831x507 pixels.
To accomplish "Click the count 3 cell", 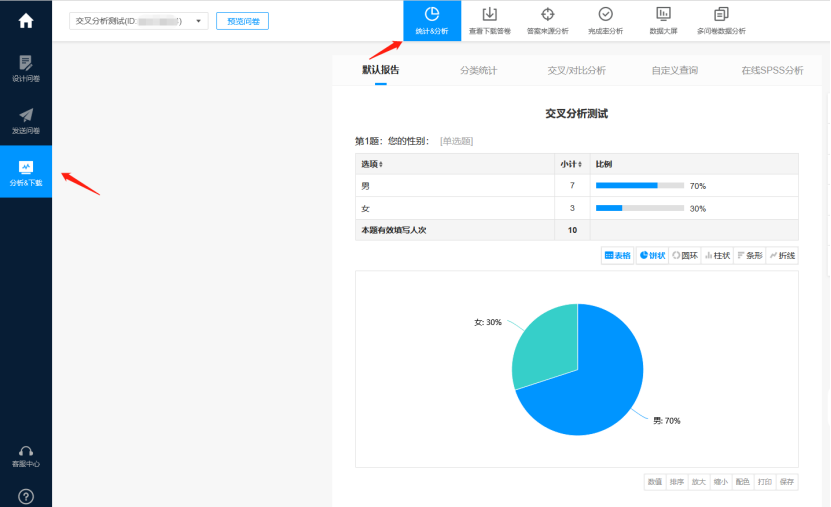I will (572, 208).
